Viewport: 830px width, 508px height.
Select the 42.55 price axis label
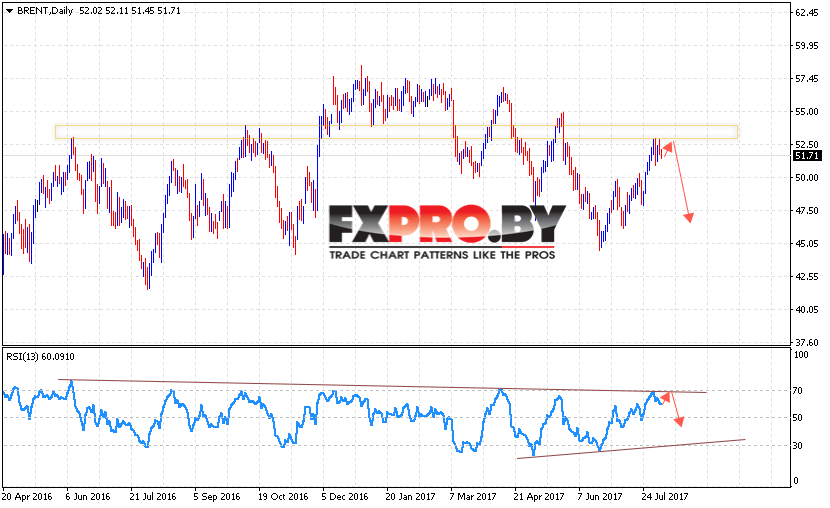point(807,276)
